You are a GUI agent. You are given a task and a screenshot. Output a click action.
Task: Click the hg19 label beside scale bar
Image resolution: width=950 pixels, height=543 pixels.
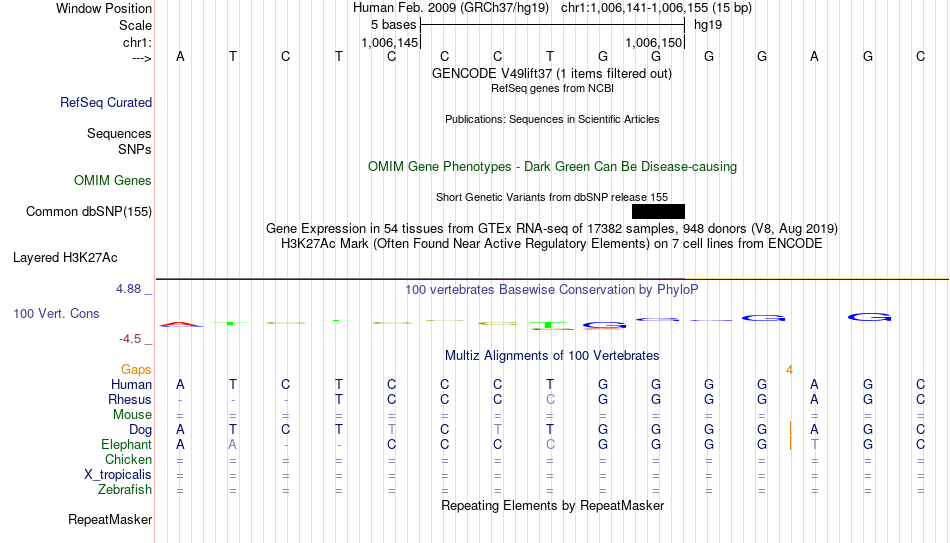[x=708, y=25]
